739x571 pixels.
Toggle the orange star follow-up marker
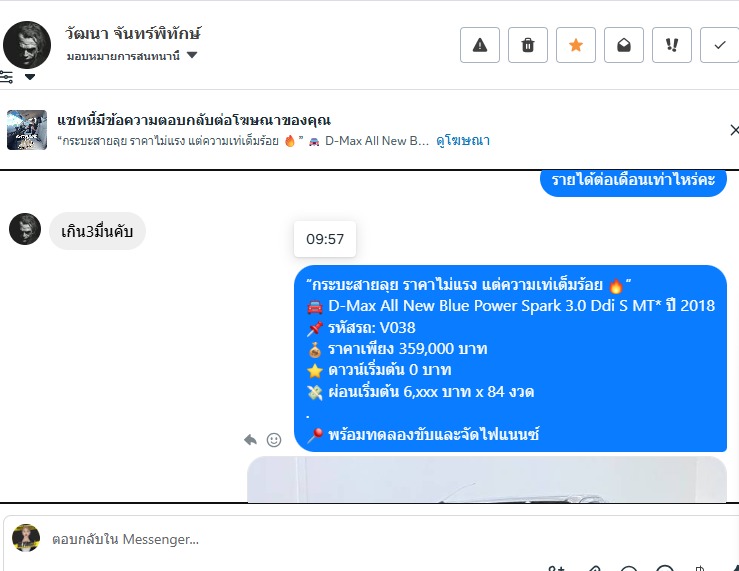(576, 45)
